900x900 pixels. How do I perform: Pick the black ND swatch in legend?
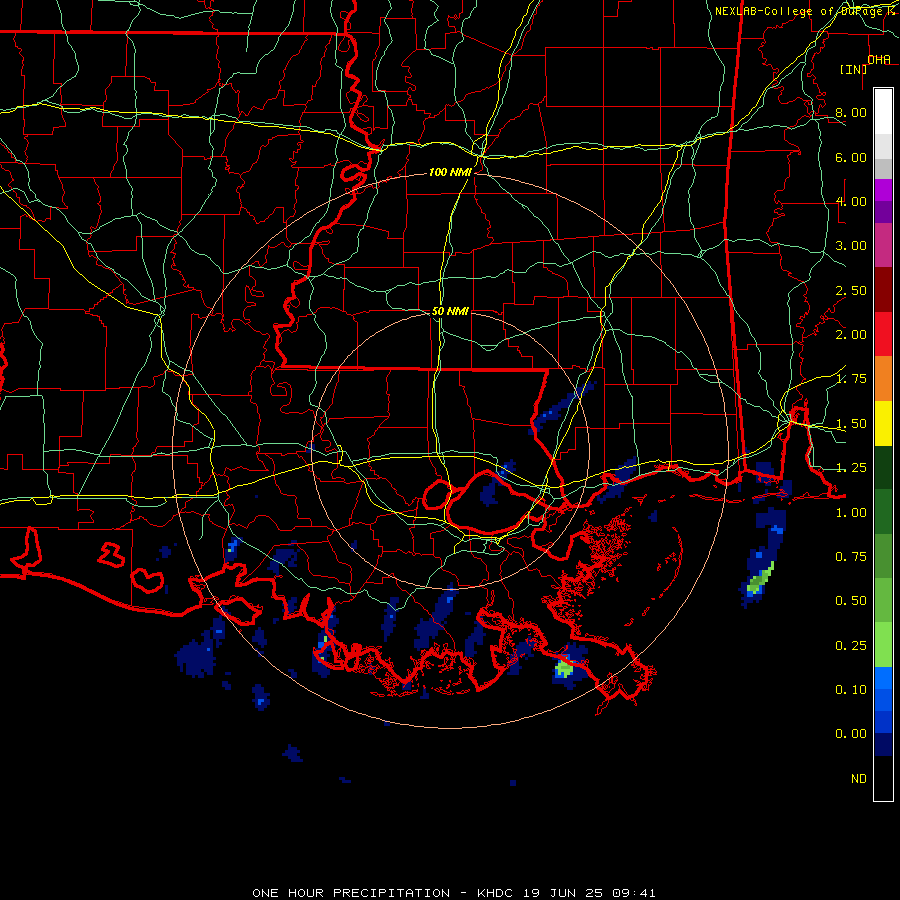[x=883, y=778]
